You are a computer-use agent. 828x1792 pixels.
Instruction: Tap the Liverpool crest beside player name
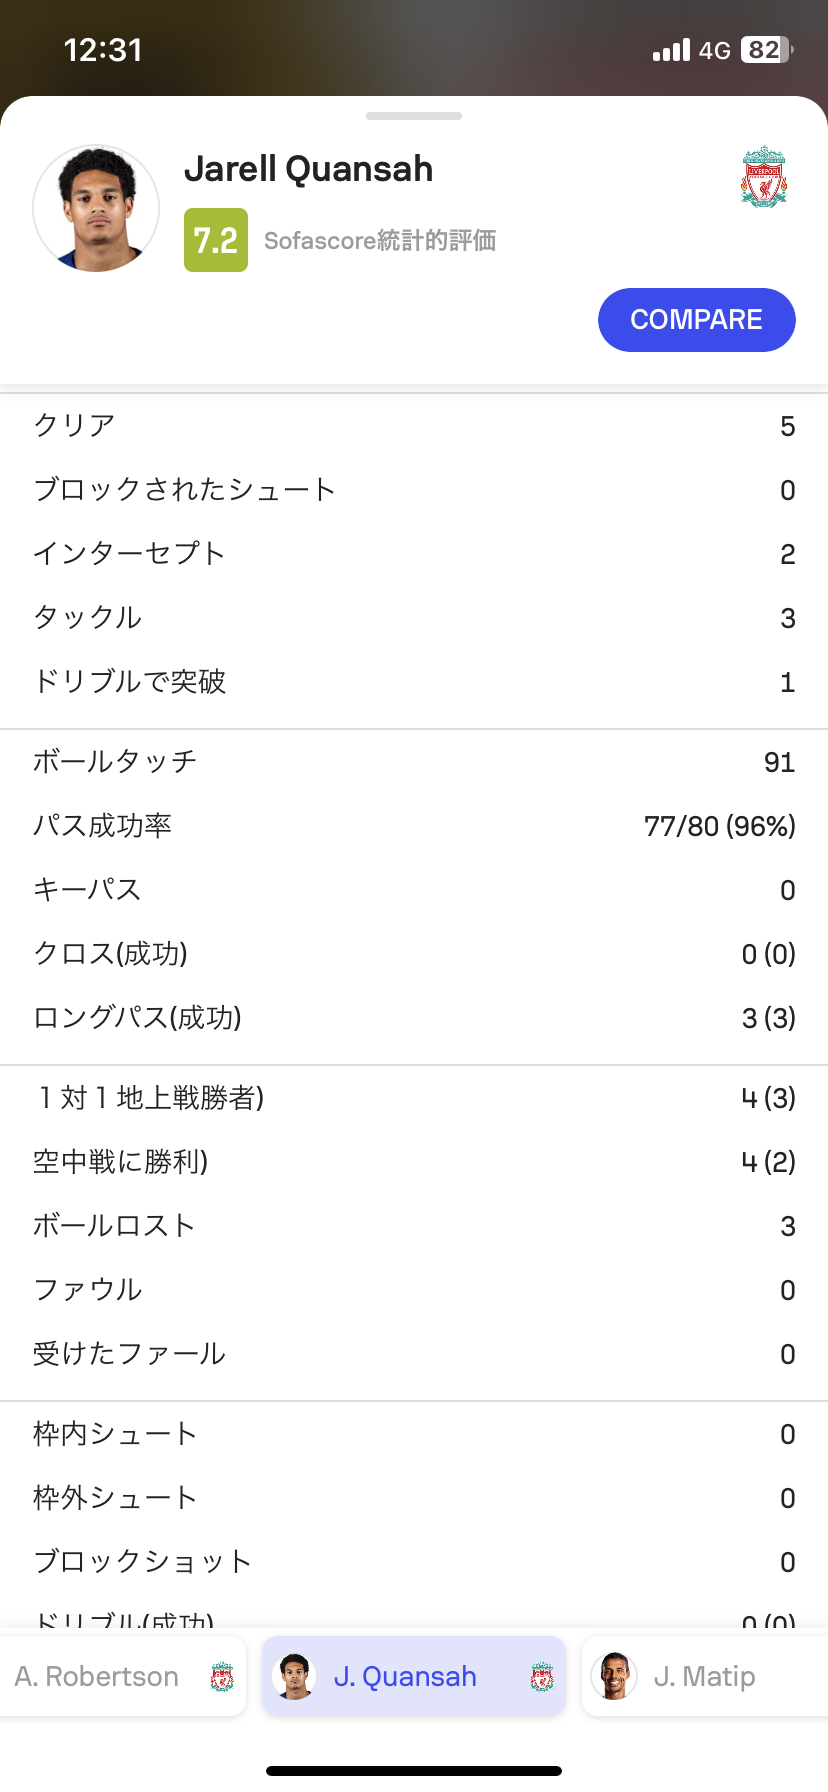click(764, 177)
